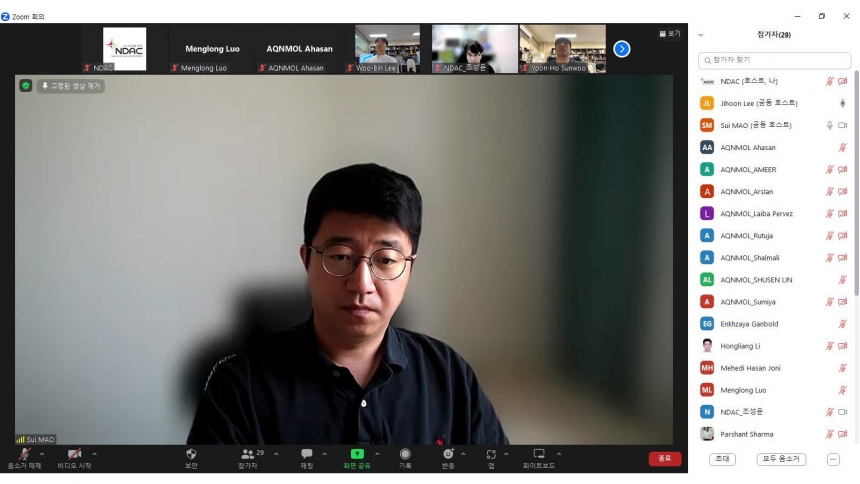
Task: Click the 참가자 participants icon
Action: coord(247,454)
